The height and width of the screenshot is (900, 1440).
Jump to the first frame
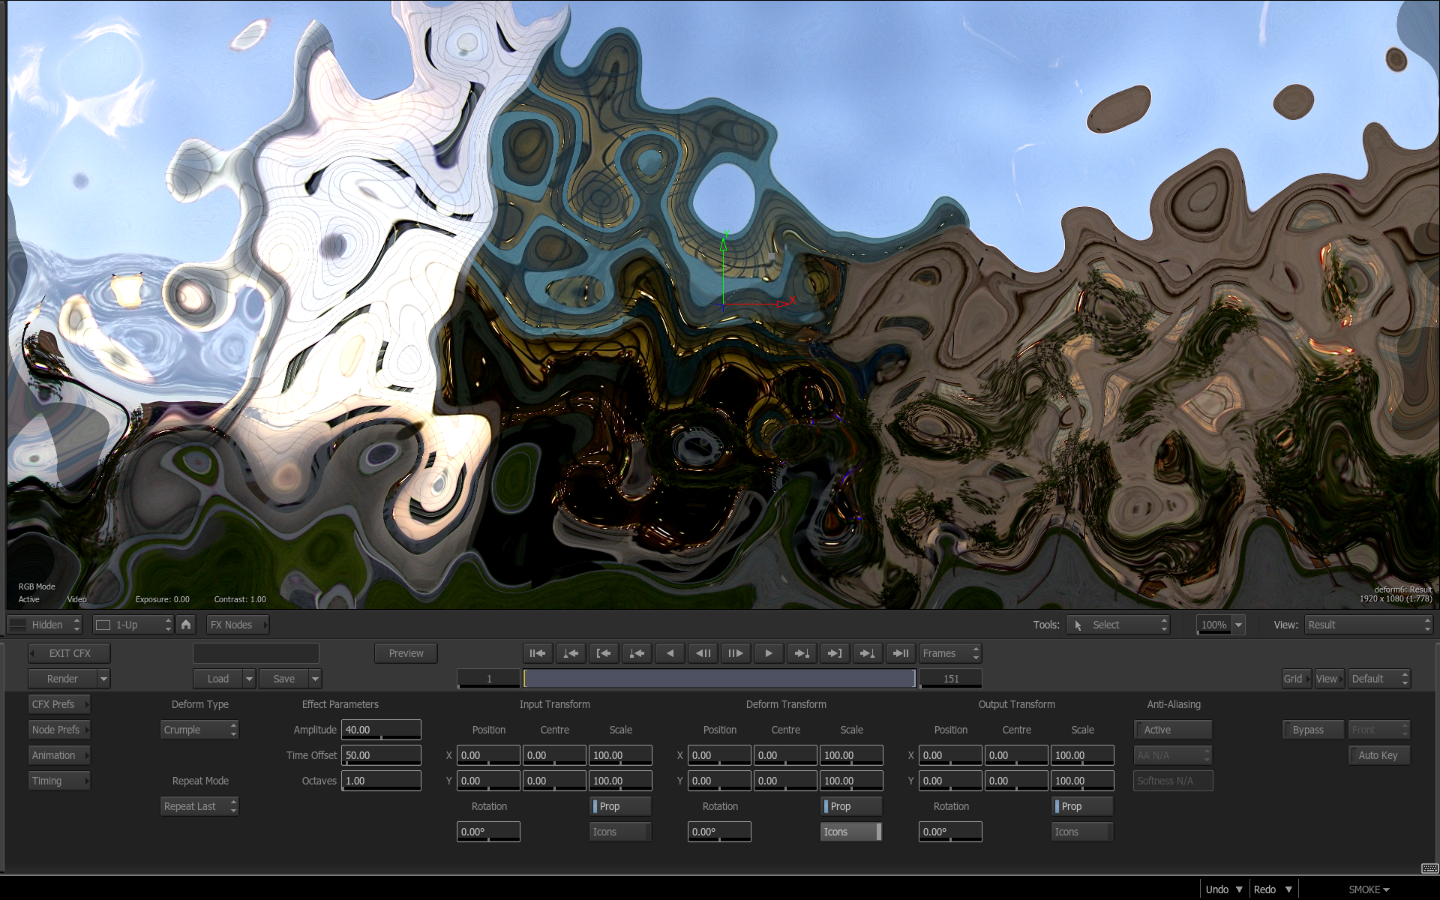tap(537, 654)
